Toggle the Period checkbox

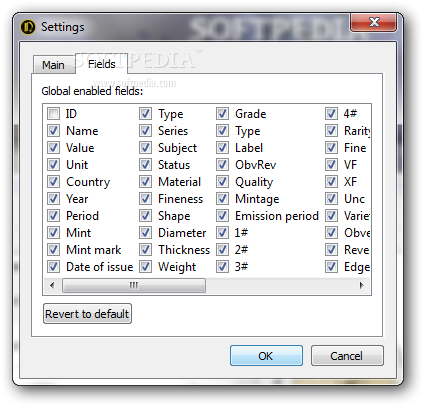pos(53,216)
